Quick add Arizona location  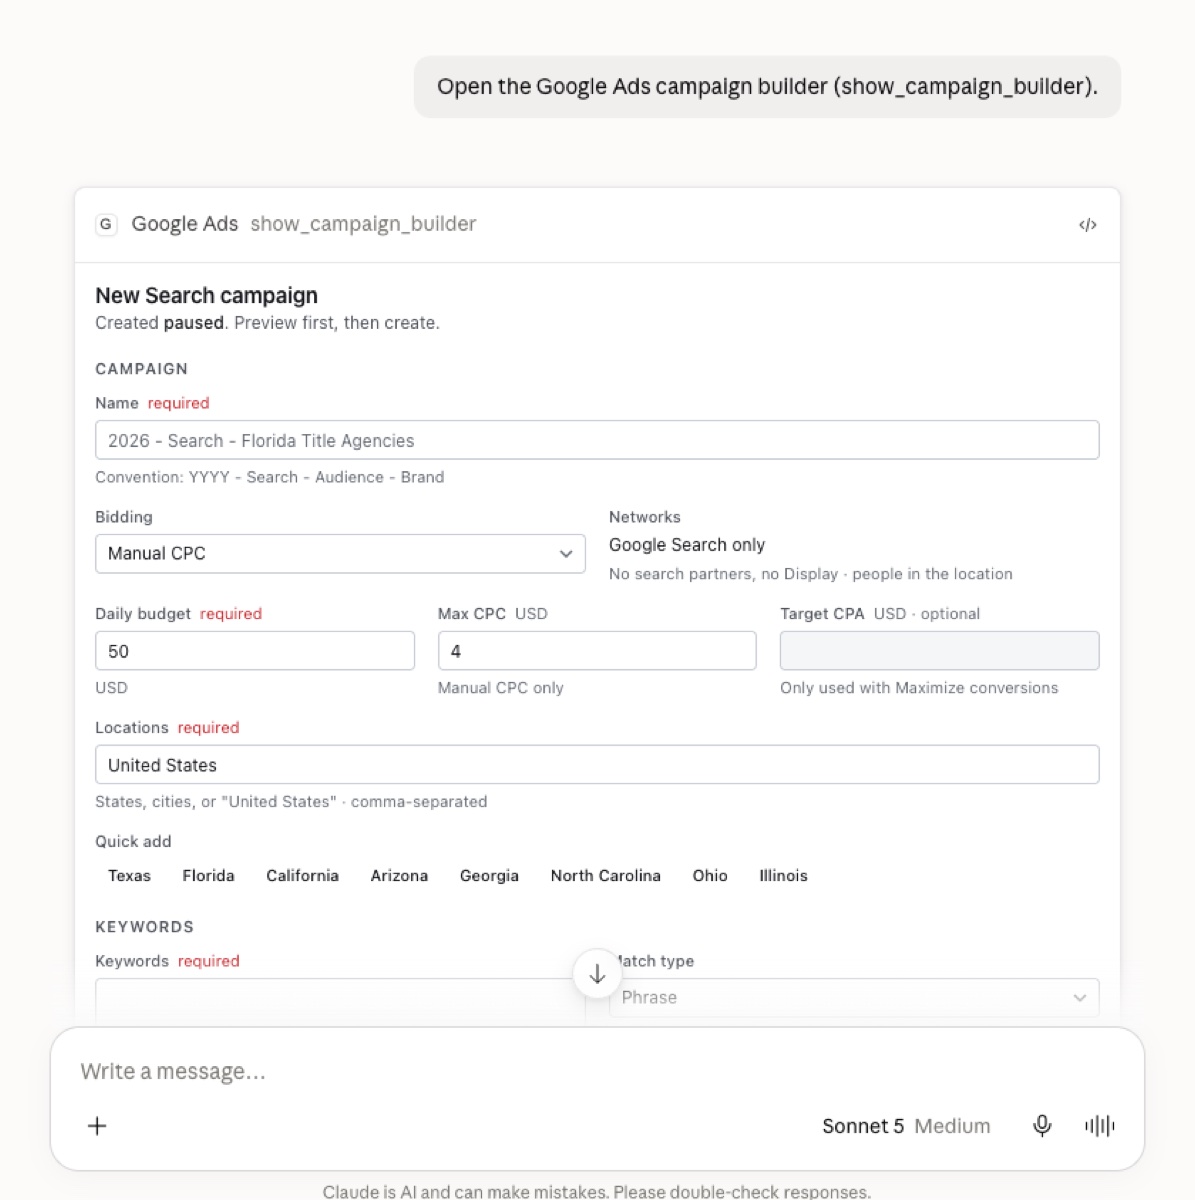(x=399, y=876)
